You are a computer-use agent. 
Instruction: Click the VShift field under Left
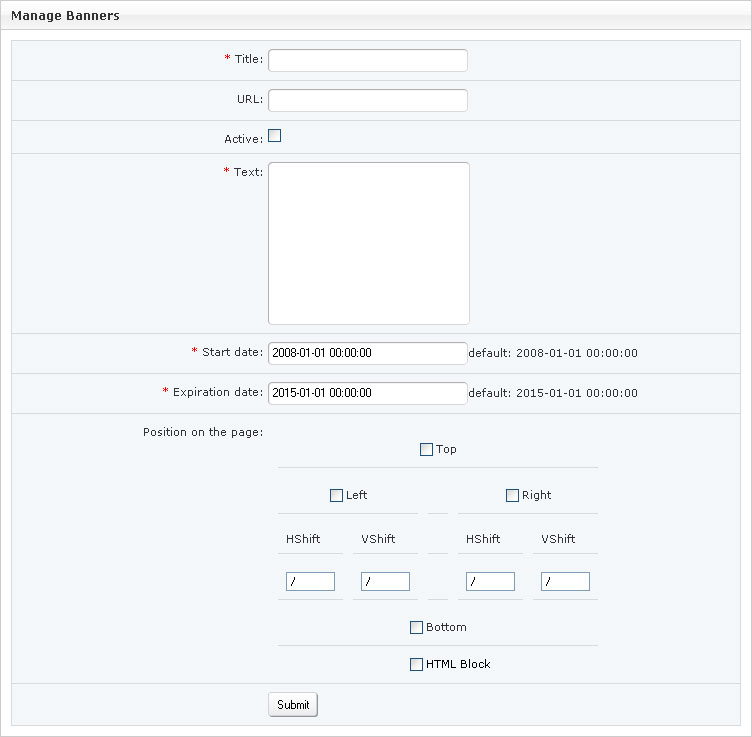(385, 581)
